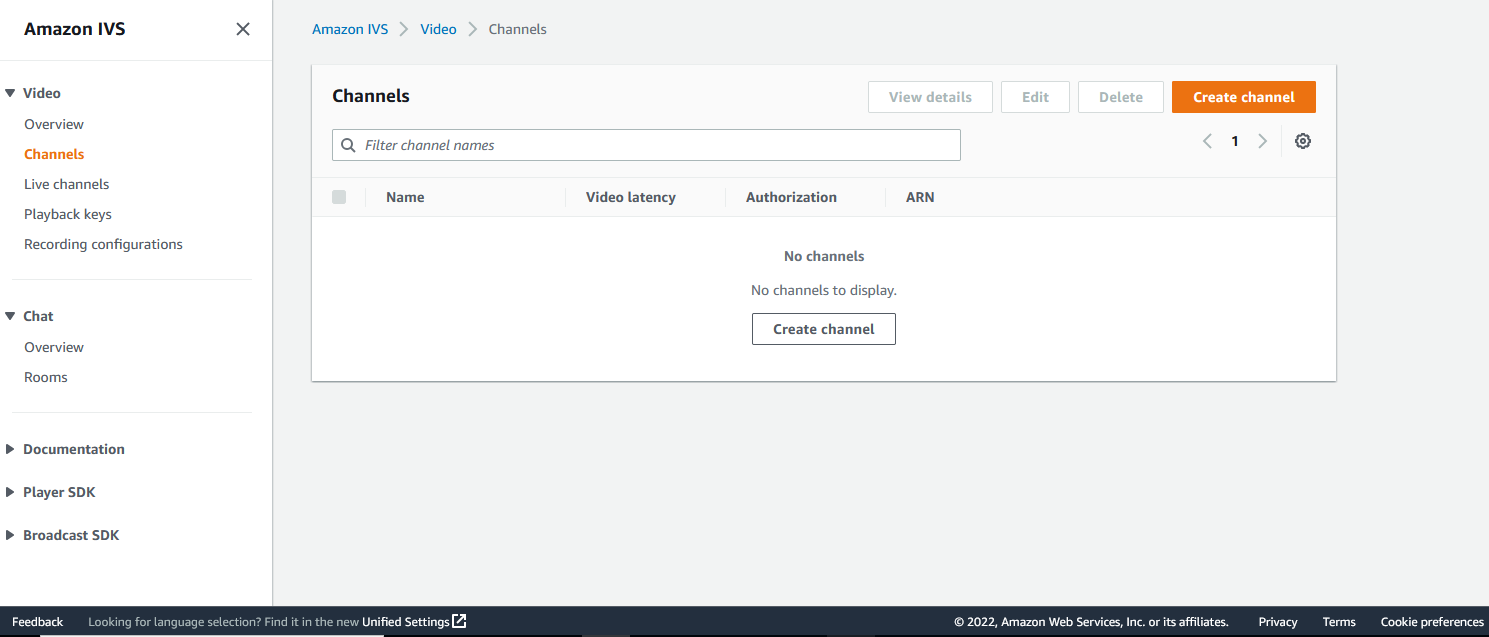Navigate to Playback keys
The image size is (1489, 637).
(67, 213)
